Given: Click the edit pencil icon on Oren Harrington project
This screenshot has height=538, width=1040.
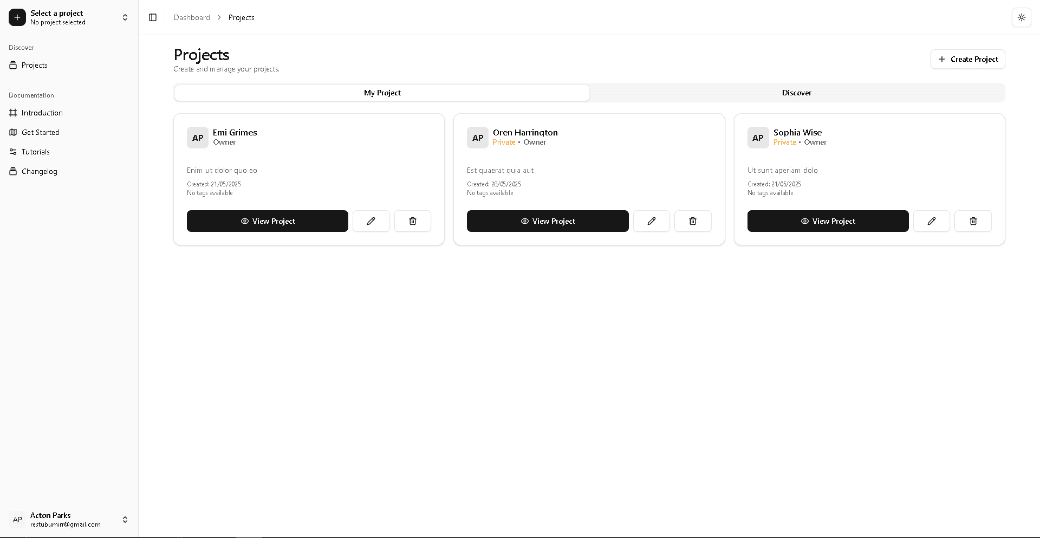Looking at the screenshot, I should click(x=651, y=221).
